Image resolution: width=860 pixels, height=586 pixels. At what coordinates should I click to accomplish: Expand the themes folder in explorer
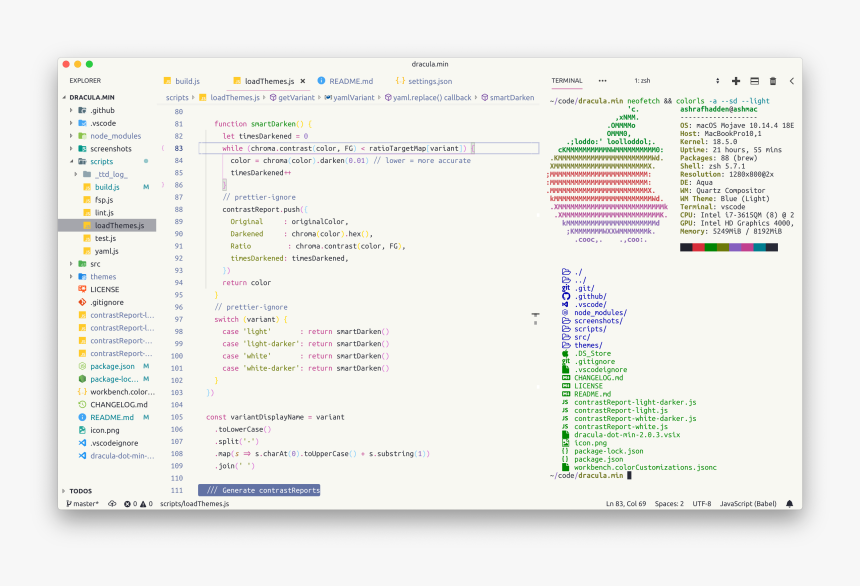pos(102,277)
